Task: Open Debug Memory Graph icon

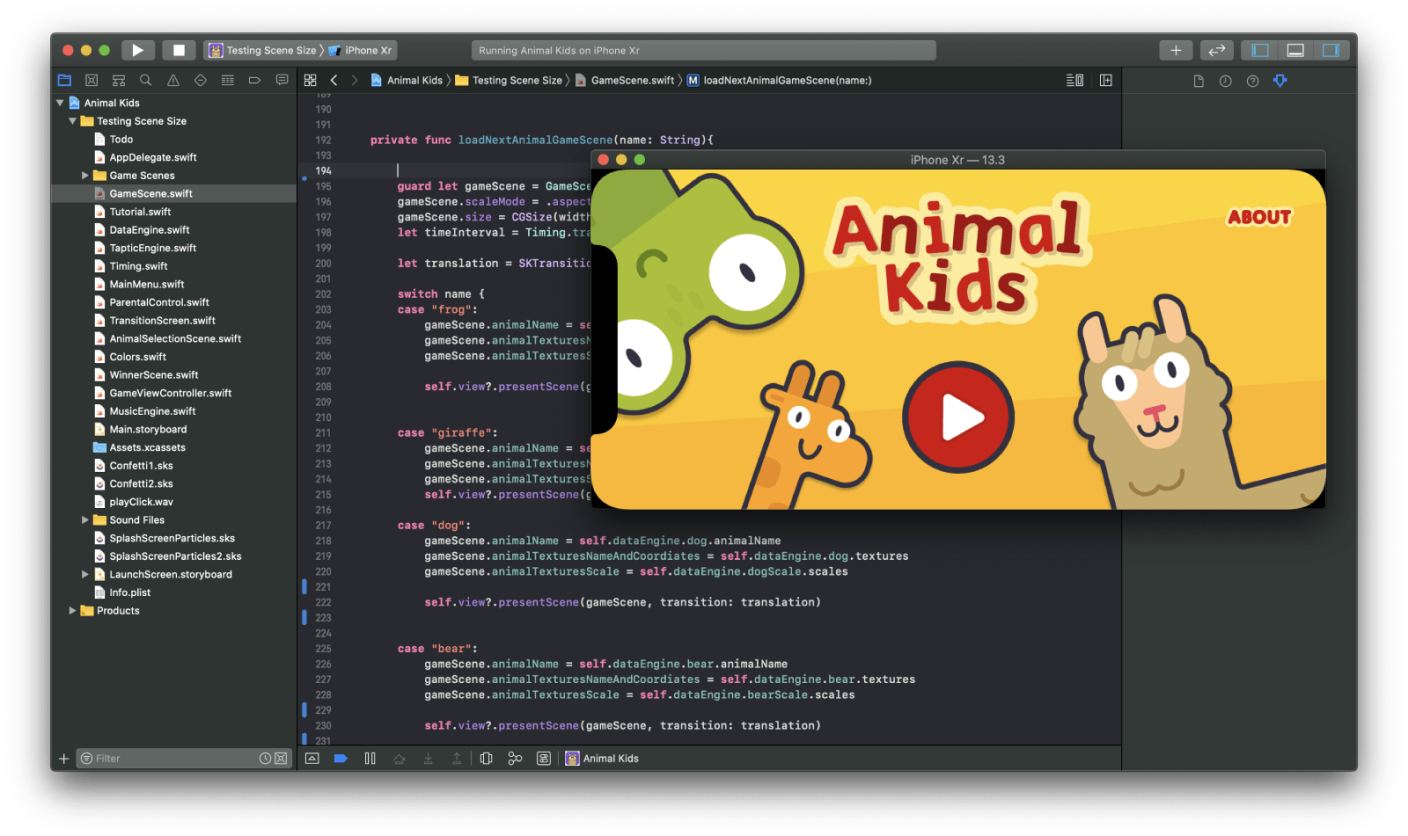Action: click(515, 759)
